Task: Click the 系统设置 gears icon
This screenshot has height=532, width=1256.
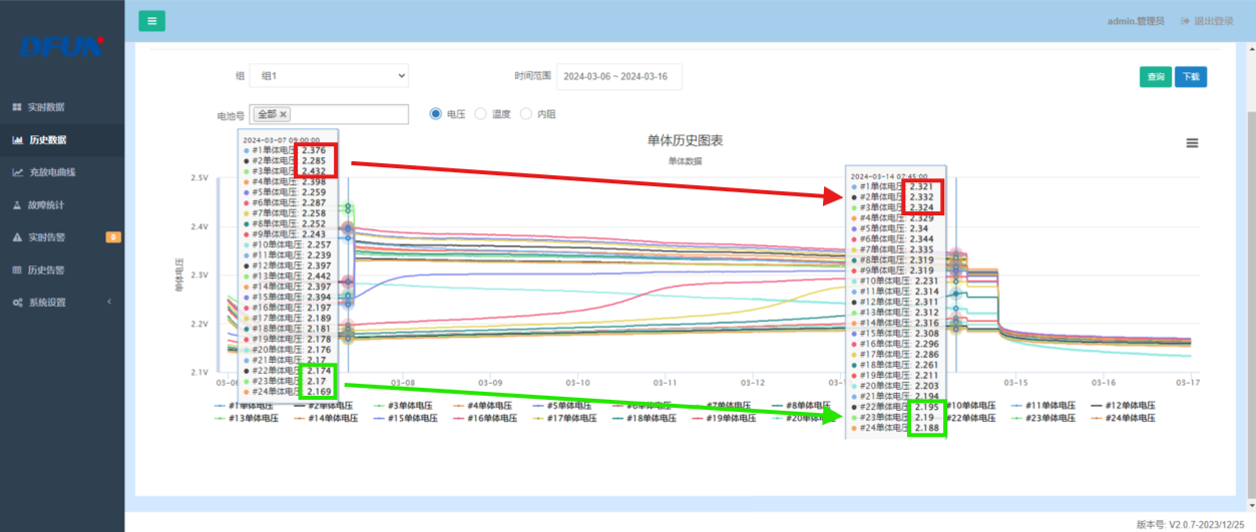Action: pyautogui.click(x=17, y=302)
